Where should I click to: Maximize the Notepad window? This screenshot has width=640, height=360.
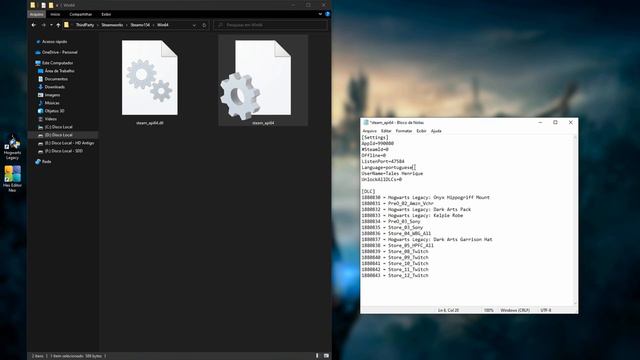(555, 122)
